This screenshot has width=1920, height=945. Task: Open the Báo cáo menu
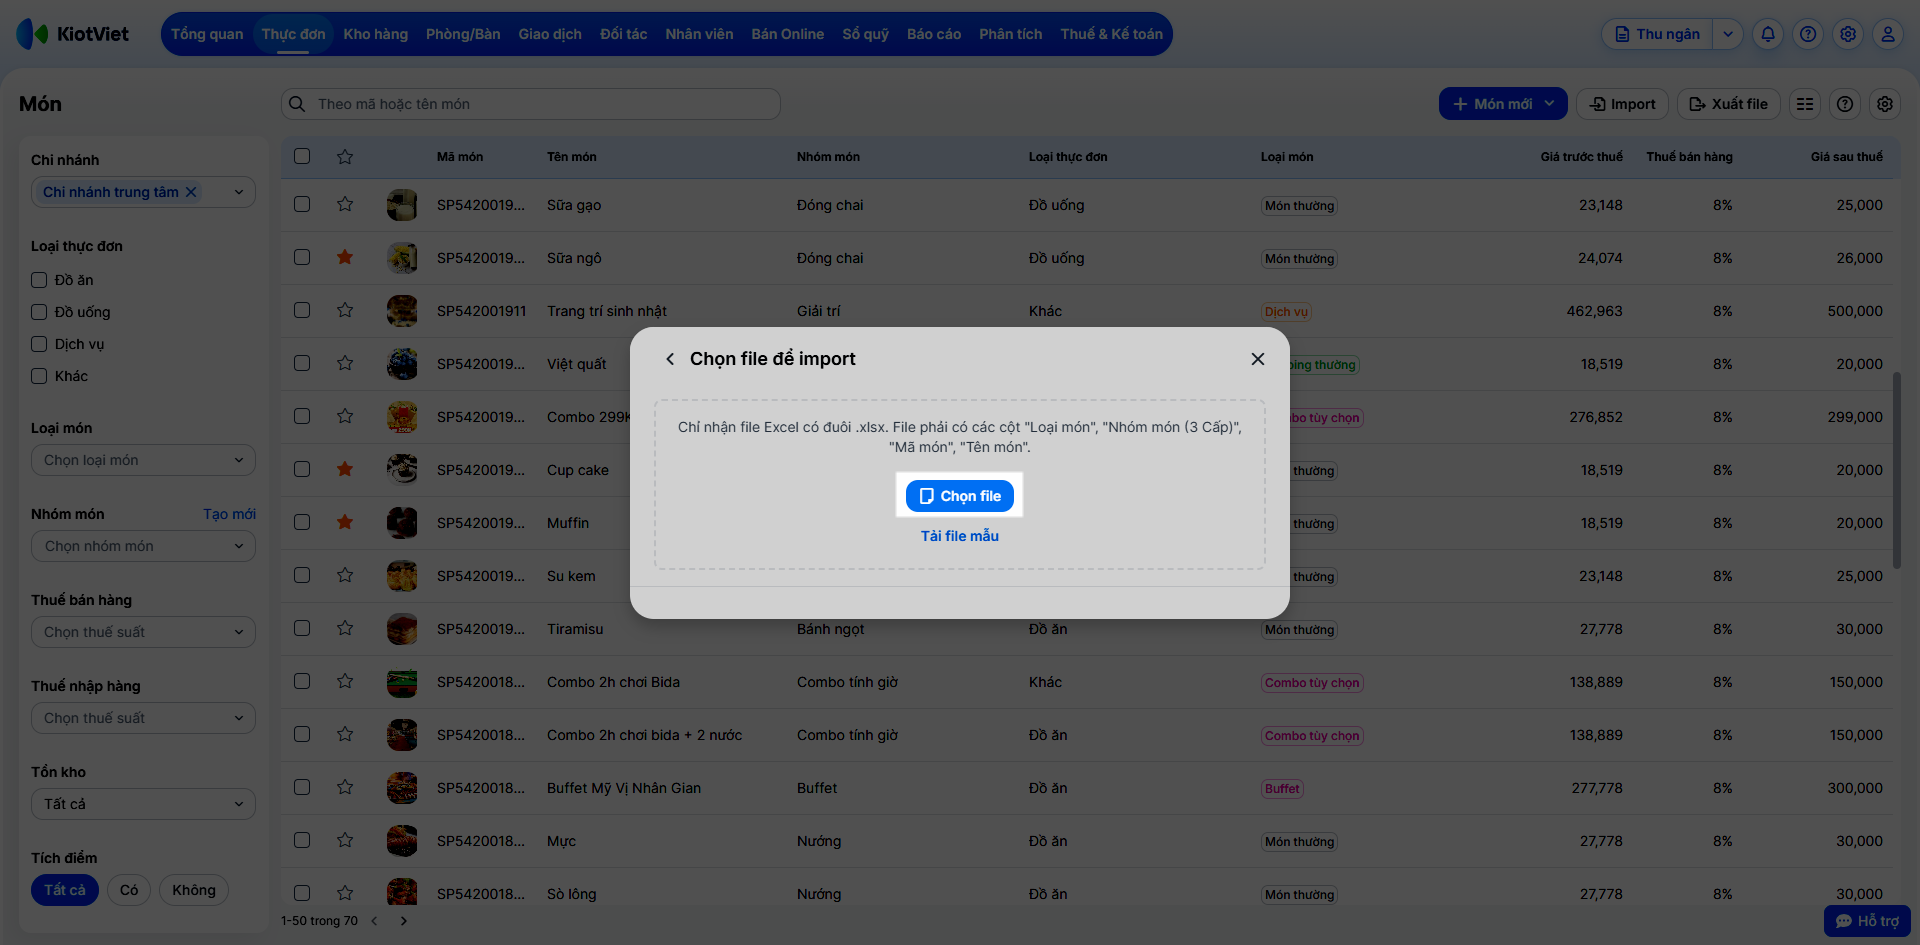[934, 34]
